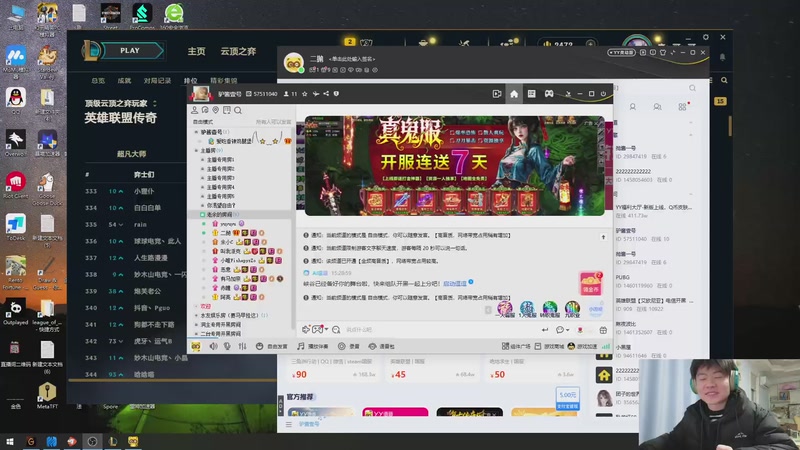This screenshot has width=800, height=450.
Task: Toggle speaker icon in channel bottom toolbar
Action: [213, 346]
